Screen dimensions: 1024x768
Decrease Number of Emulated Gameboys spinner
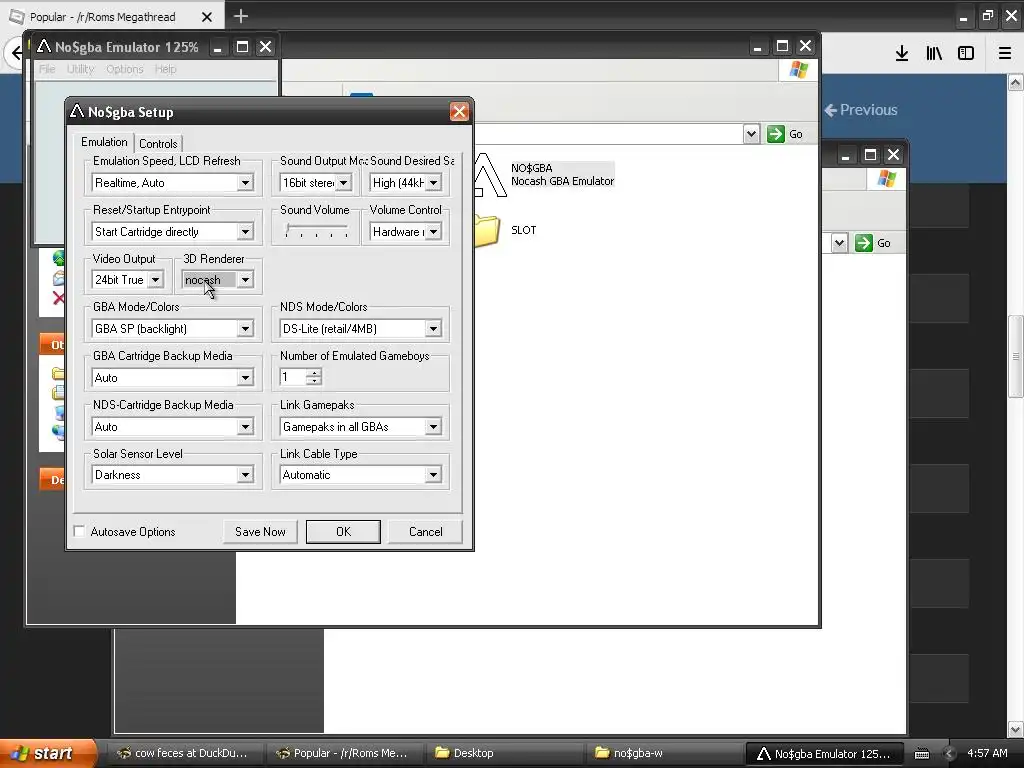pyautogui.click(x=315, y=381)
